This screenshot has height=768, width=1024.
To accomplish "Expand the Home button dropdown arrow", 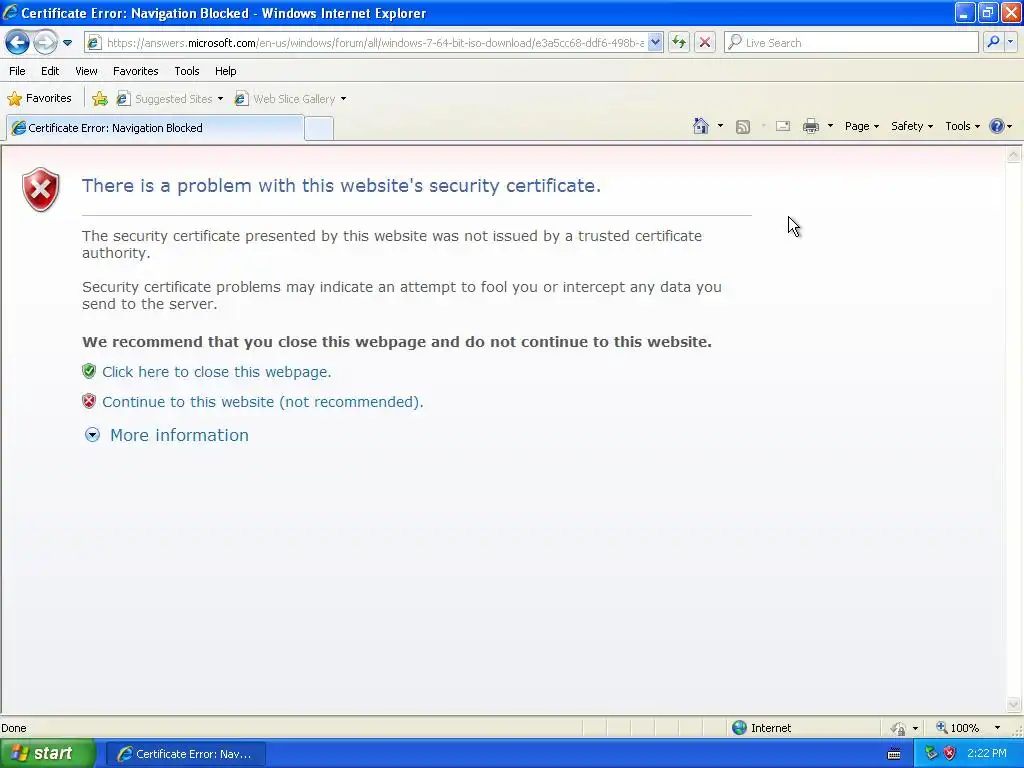I will pos(720,126).
